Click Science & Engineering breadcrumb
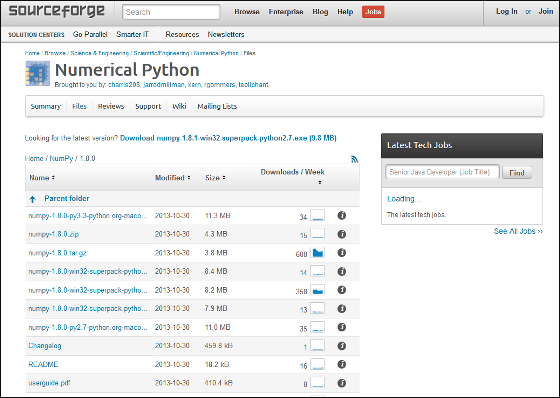560x398 pixels. click(x=100, y=53)
